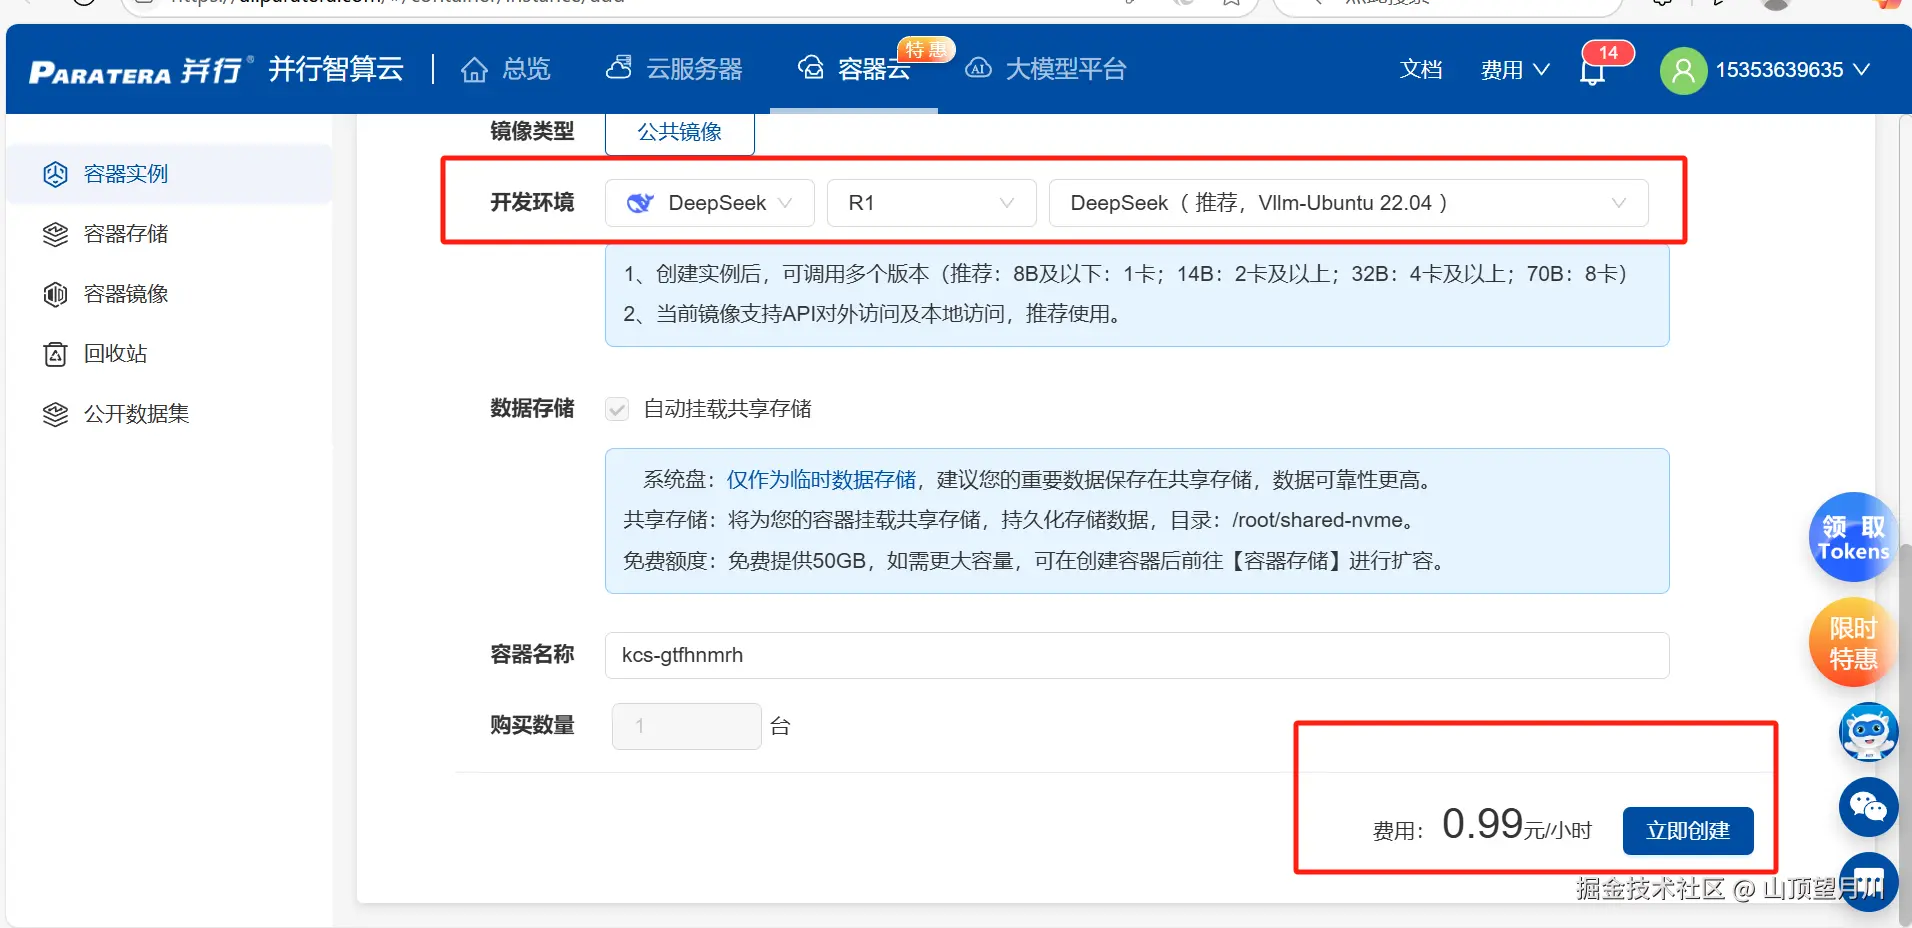This screenshot has height=928, width=1912.
Task: Click the 并行智算云 title text
Action: pos(336,69)
